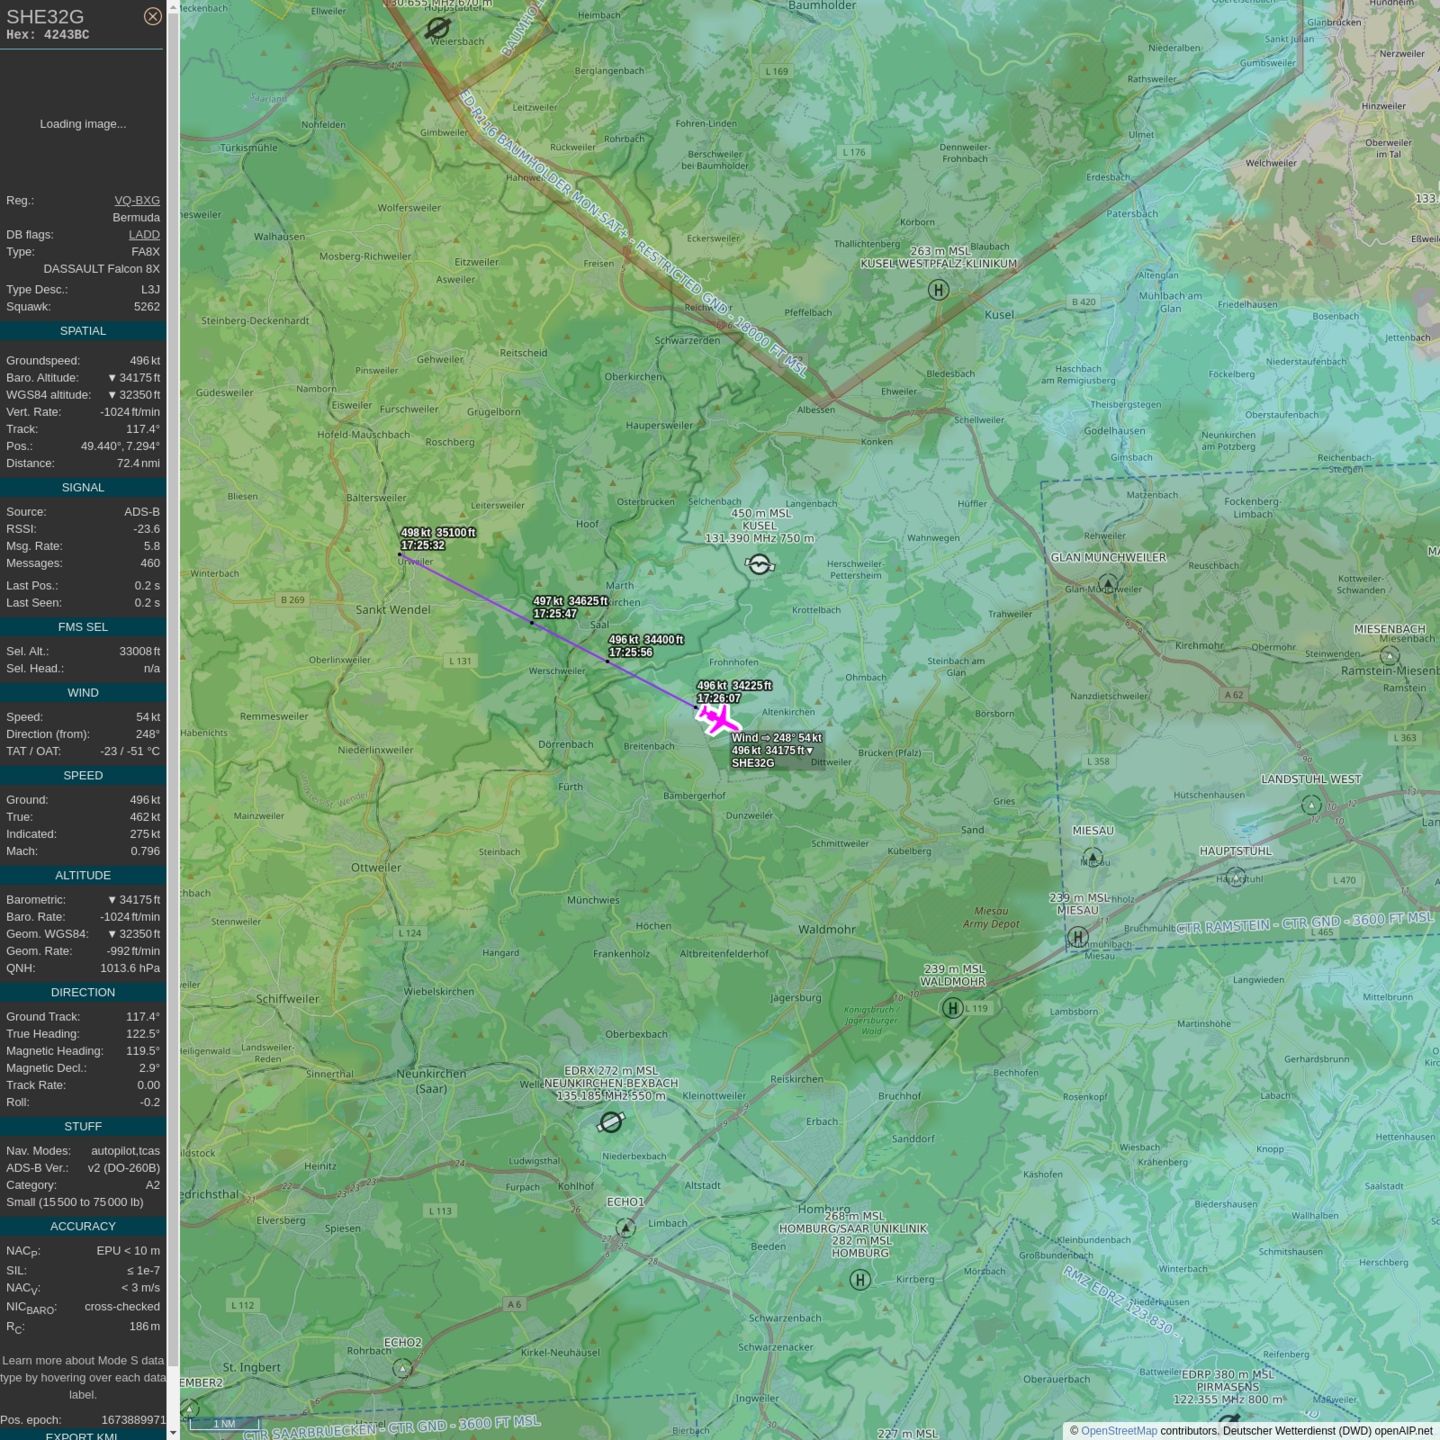Viewport: 1440px width, 1440px height.
Task: Click the ECHO1 reporting point triangle
Action: [626, 1227]
